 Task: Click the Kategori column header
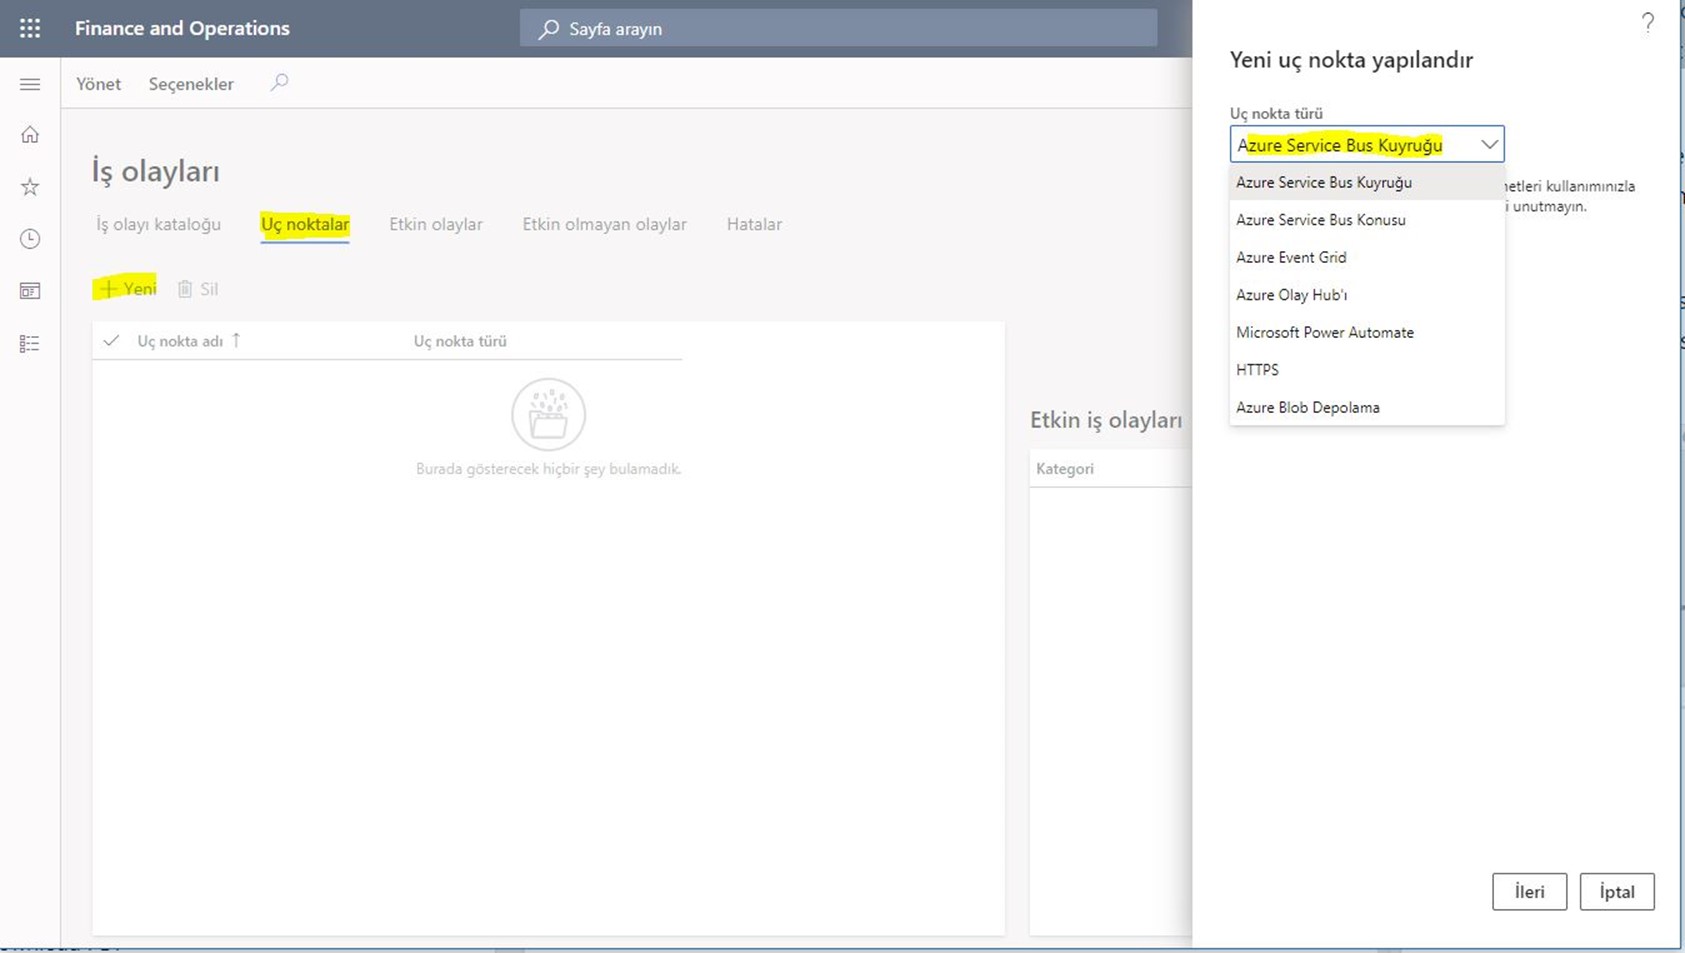tap(1065, 468)
